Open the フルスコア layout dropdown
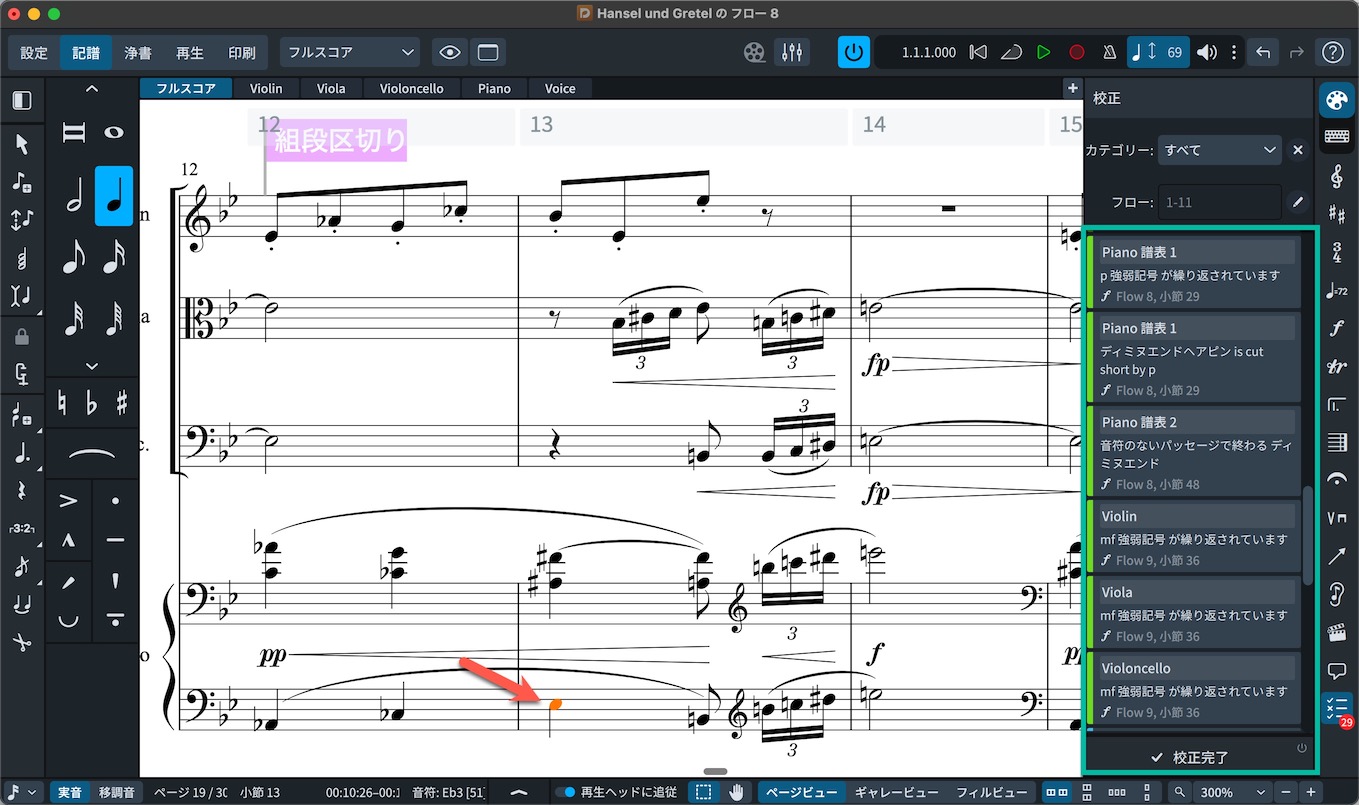The width and height of the screenshot is (1359, 805). tap(350, 52)
